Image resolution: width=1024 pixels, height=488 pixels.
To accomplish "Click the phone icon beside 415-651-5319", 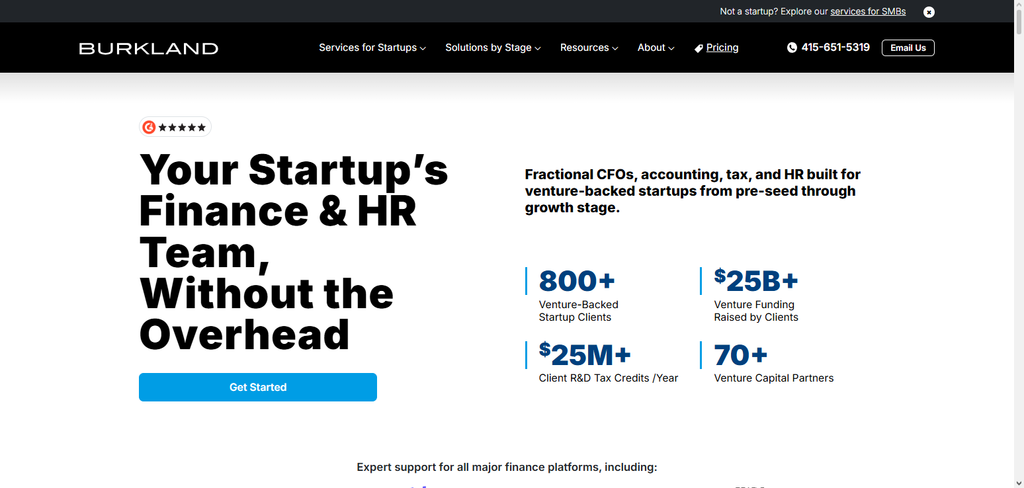I will tap(792, 48).
